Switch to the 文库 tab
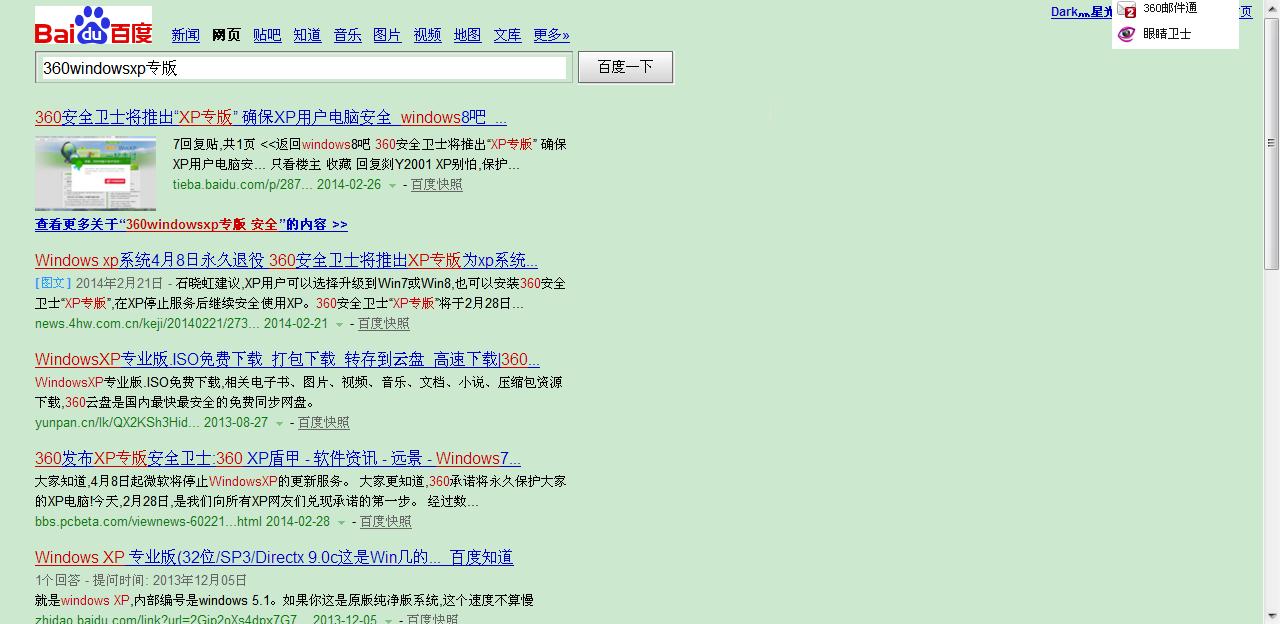The image size is (1280, 624). [507, 35]
